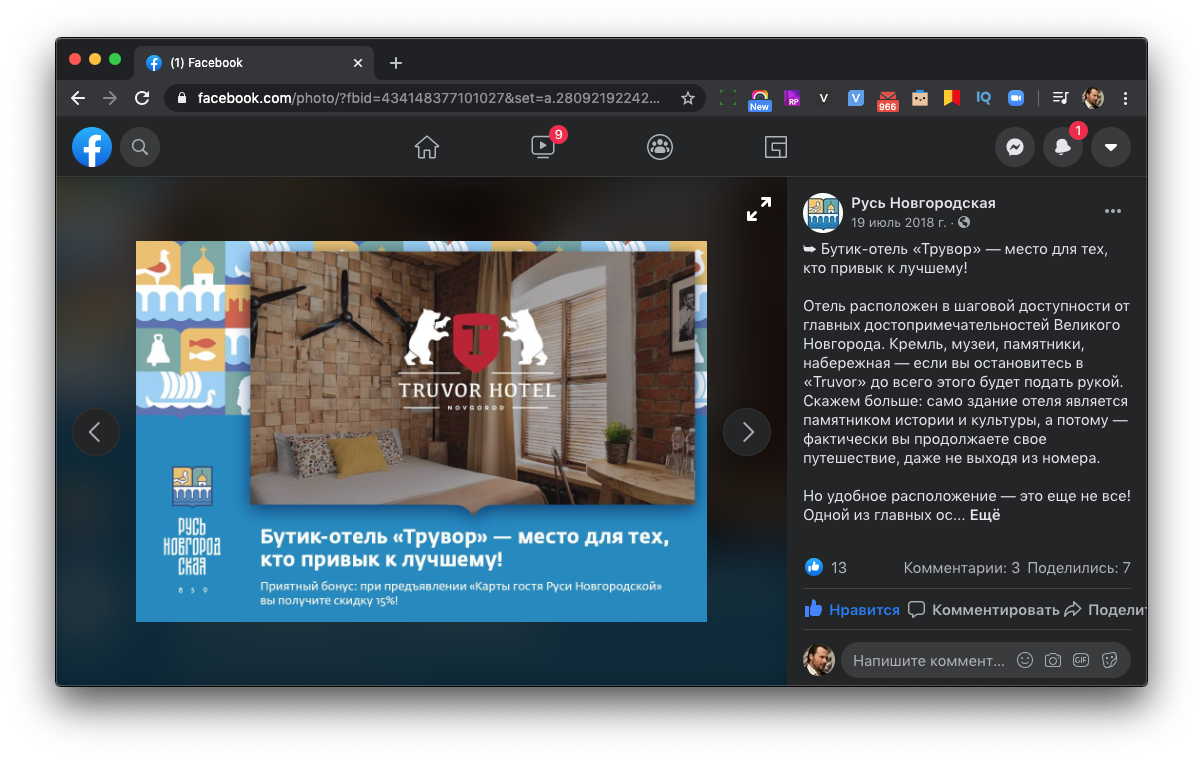
Task: Open the mail extension showing 966
Action: [x=888, y=99]
